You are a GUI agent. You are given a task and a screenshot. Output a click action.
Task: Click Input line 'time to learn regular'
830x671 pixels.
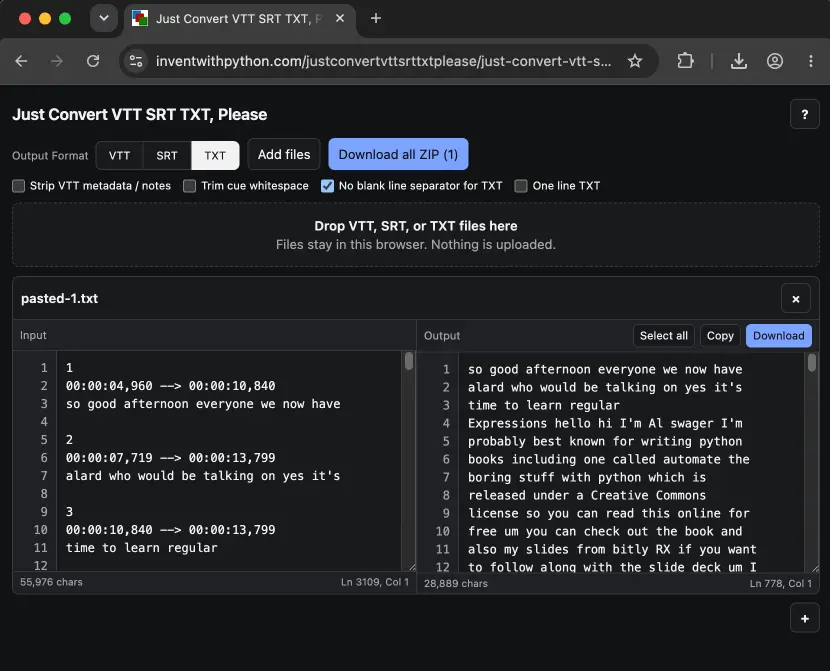click(x=141, y=548)
